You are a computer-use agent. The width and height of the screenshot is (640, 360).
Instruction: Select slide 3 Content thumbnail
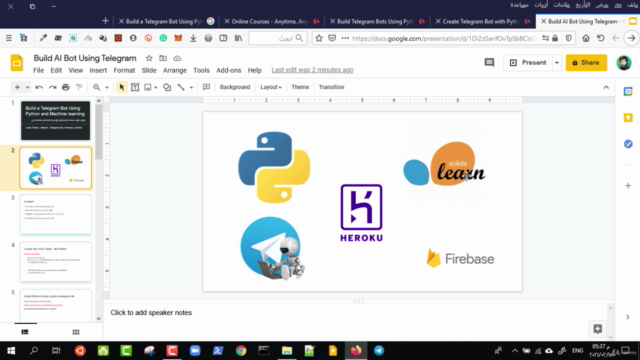click(56, 215)
